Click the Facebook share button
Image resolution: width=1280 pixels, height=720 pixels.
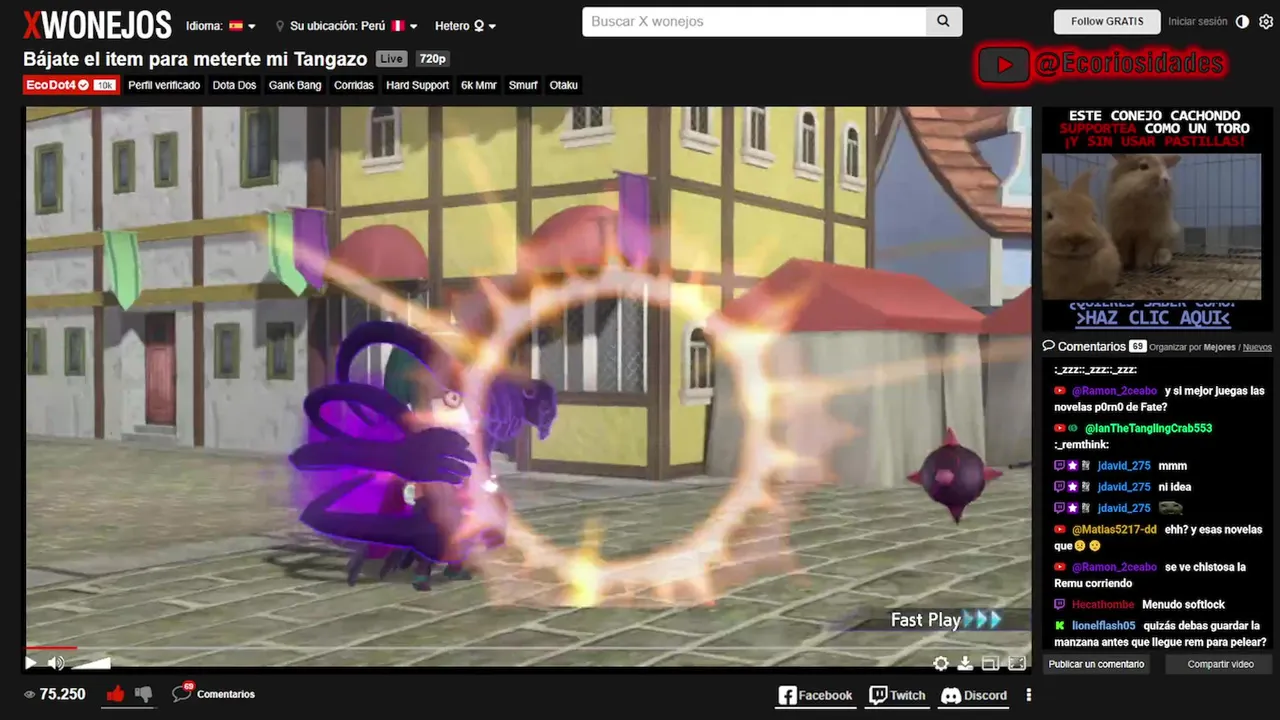[x=815, y=695]
